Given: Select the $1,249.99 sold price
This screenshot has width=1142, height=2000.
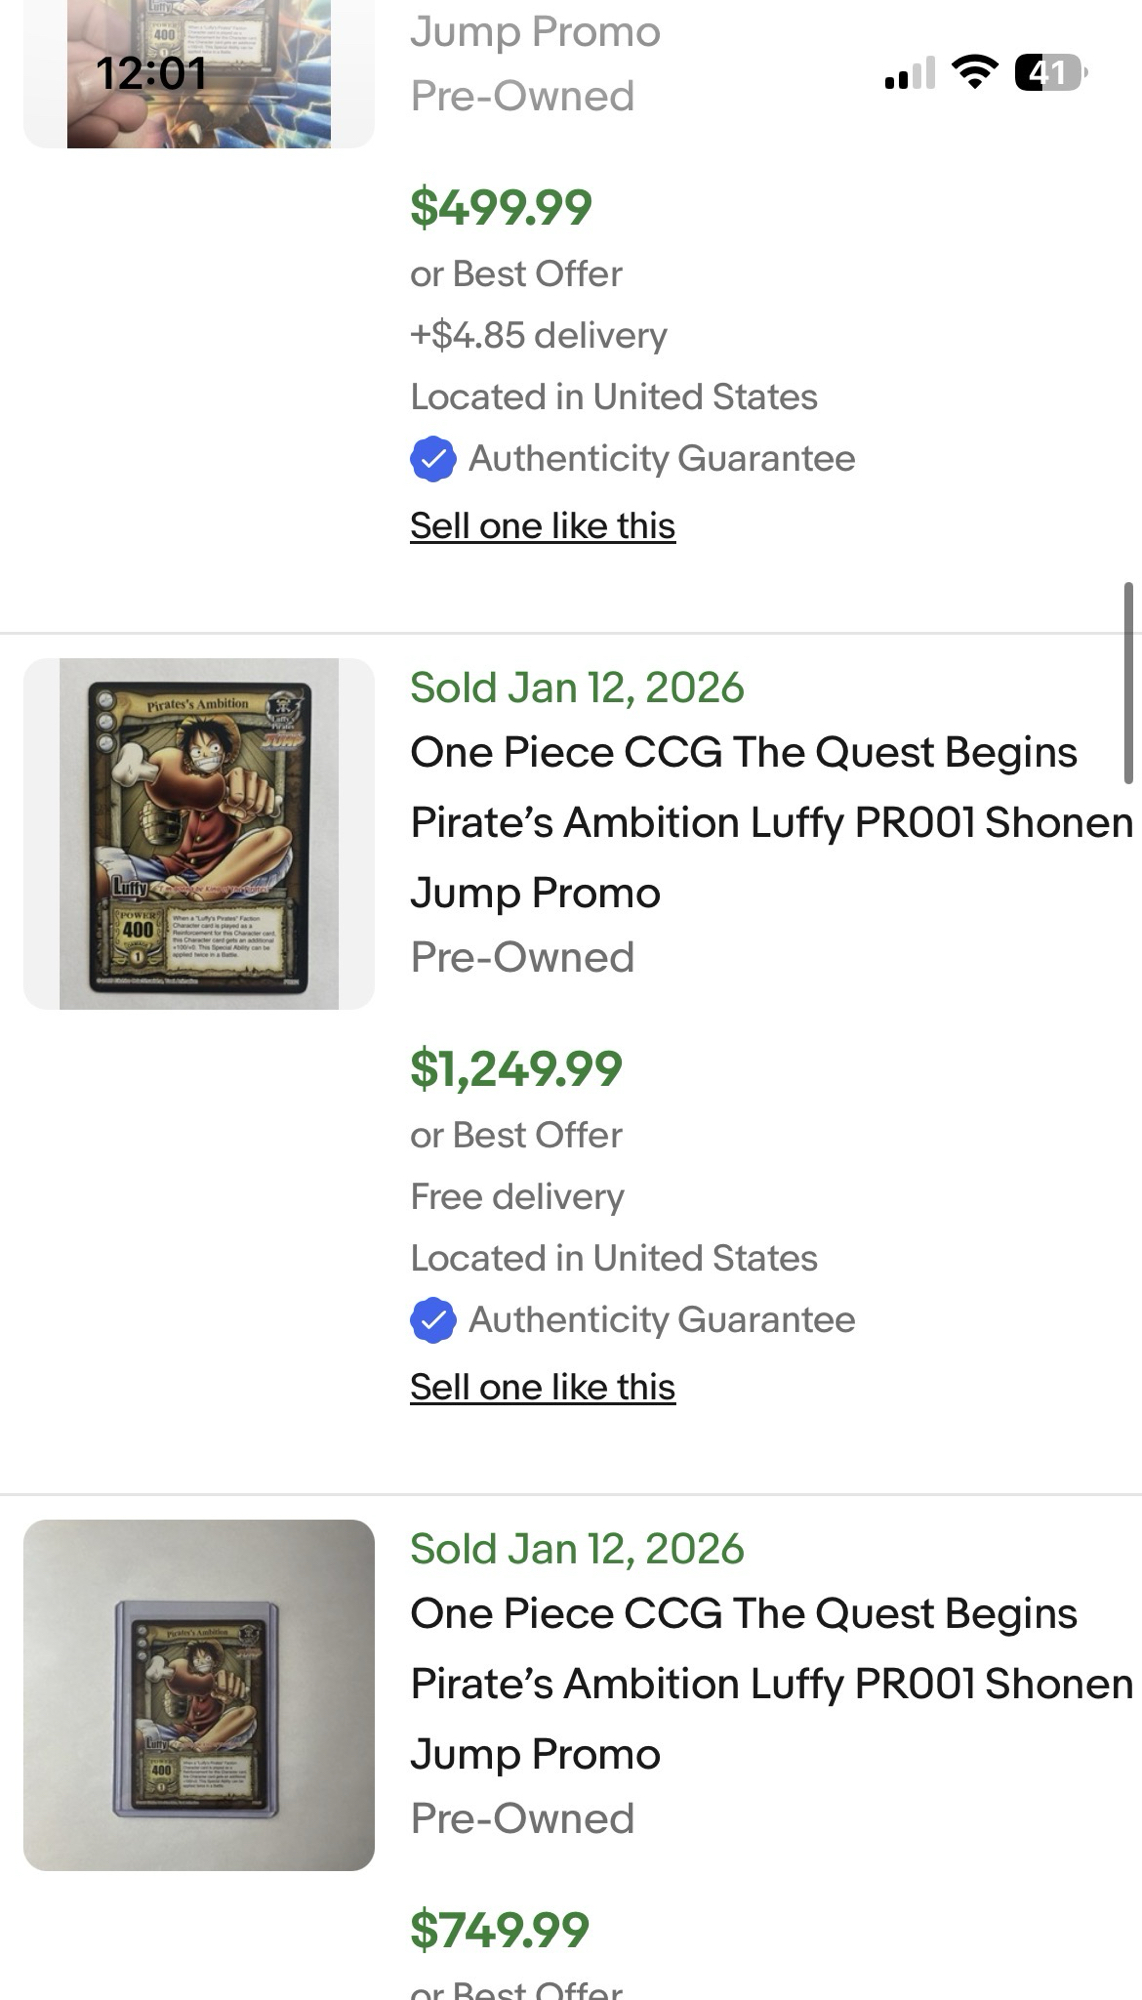Looking at the screenshot, I should 516,1068.
